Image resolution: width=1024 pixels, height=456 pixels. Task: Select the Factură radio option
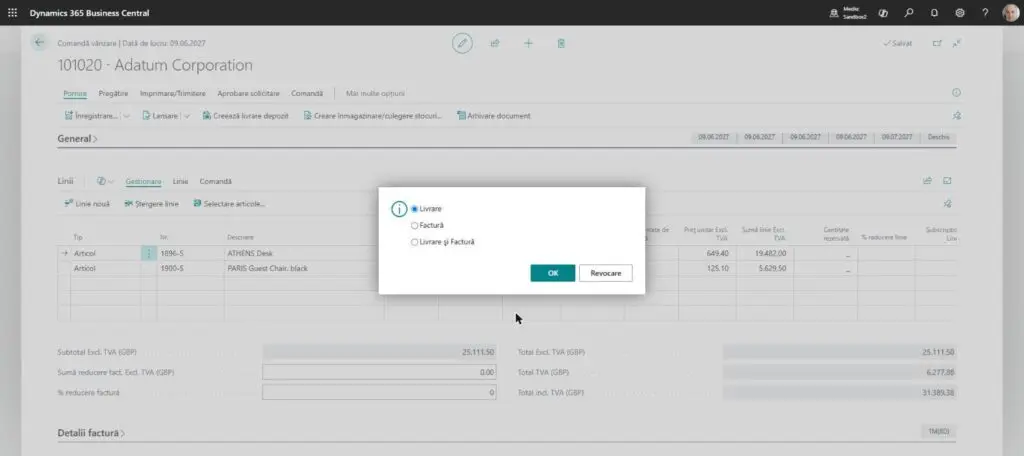(x=414, y=225)
